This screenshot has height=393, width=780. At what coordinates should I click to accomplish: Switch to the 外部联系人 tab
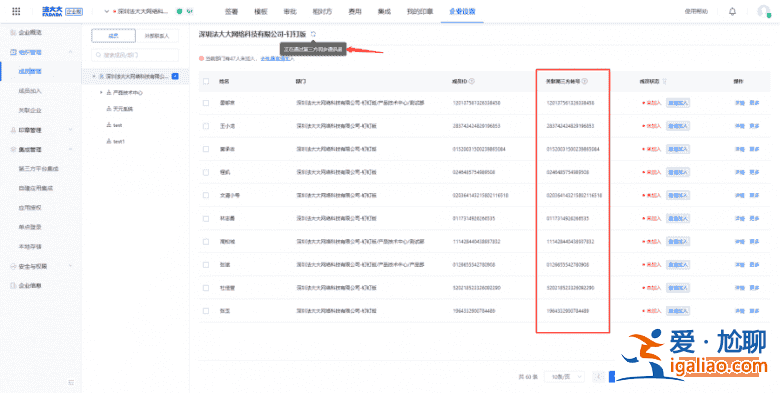click(157, 36)
